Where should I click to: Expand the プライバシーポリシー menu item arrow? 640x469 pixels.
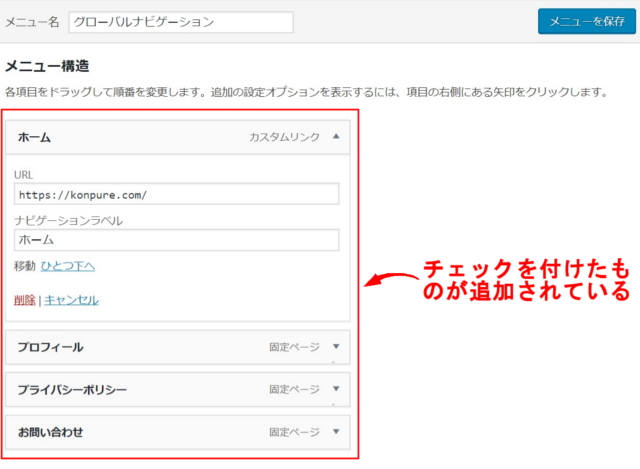pyautogui.click(x=336, y=389)
